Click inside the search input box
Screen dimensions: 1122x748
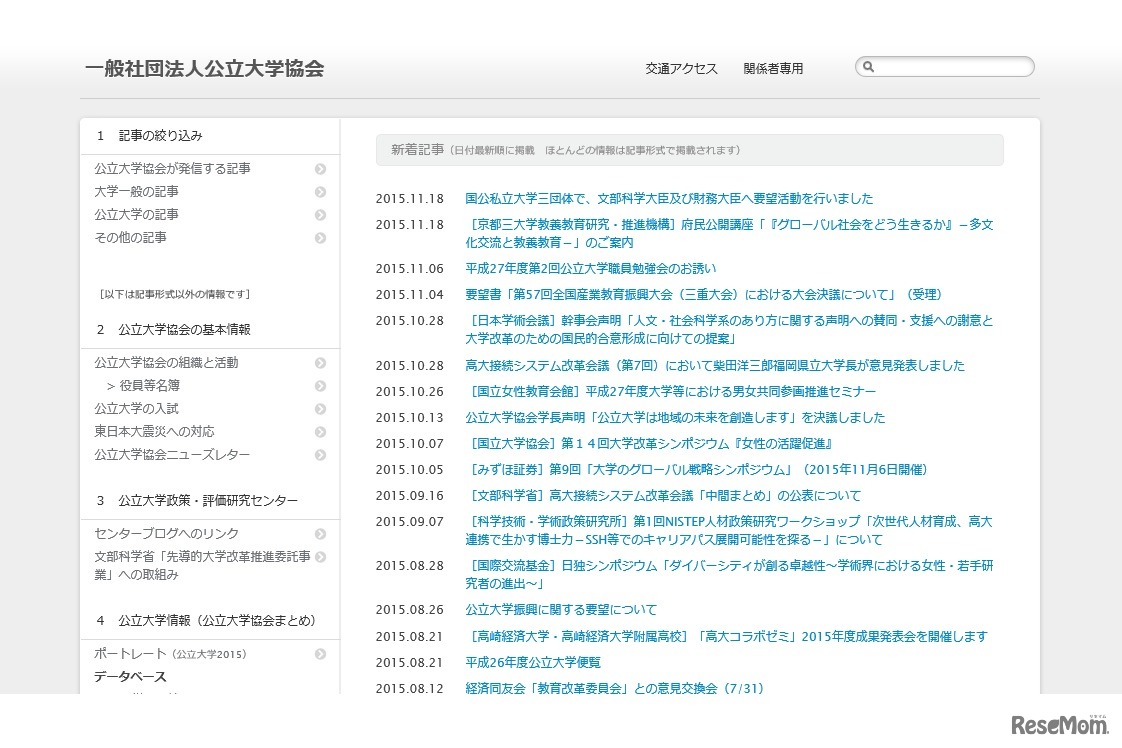tap(950, 66)
